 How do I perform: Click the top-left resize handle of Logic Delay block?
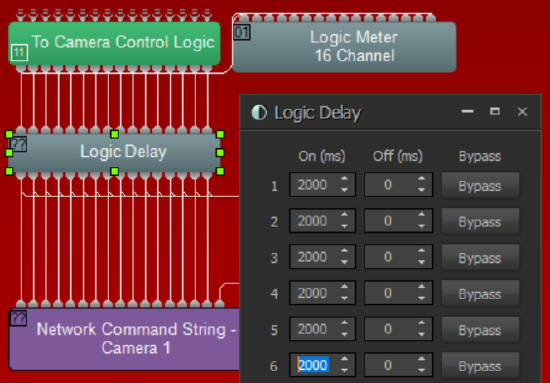9,134
